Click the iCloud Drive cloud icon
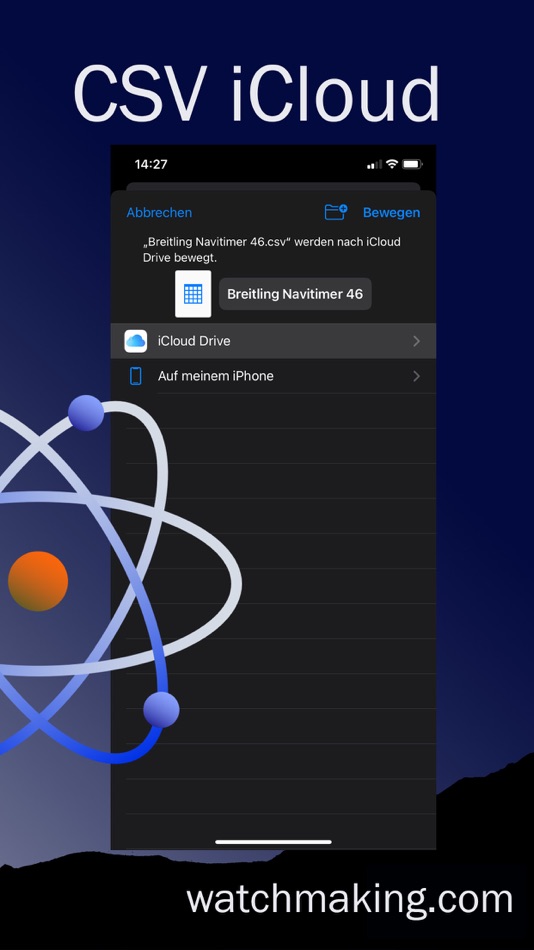 (136, 341)
